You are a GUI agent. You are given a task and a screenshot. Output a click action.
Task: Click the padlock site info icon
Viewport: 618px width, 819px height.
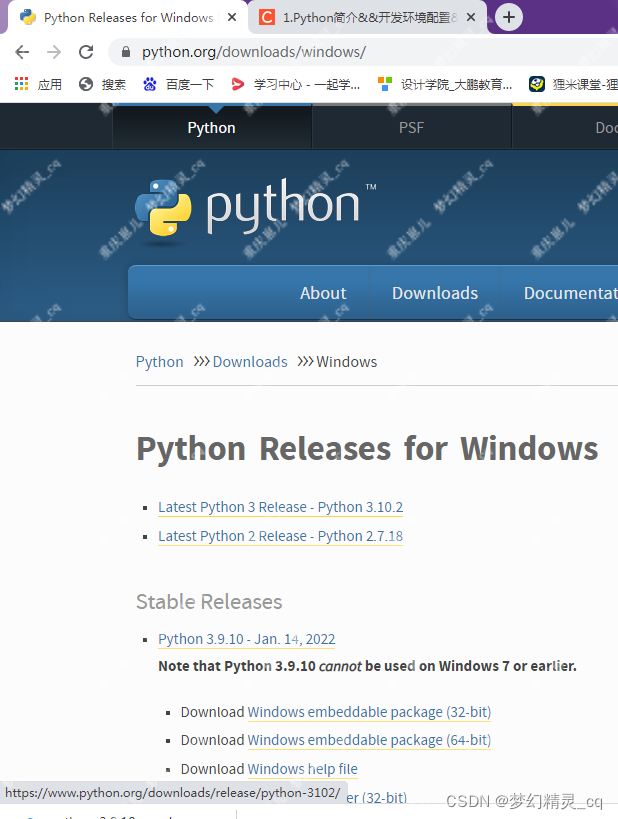[125, 52]
